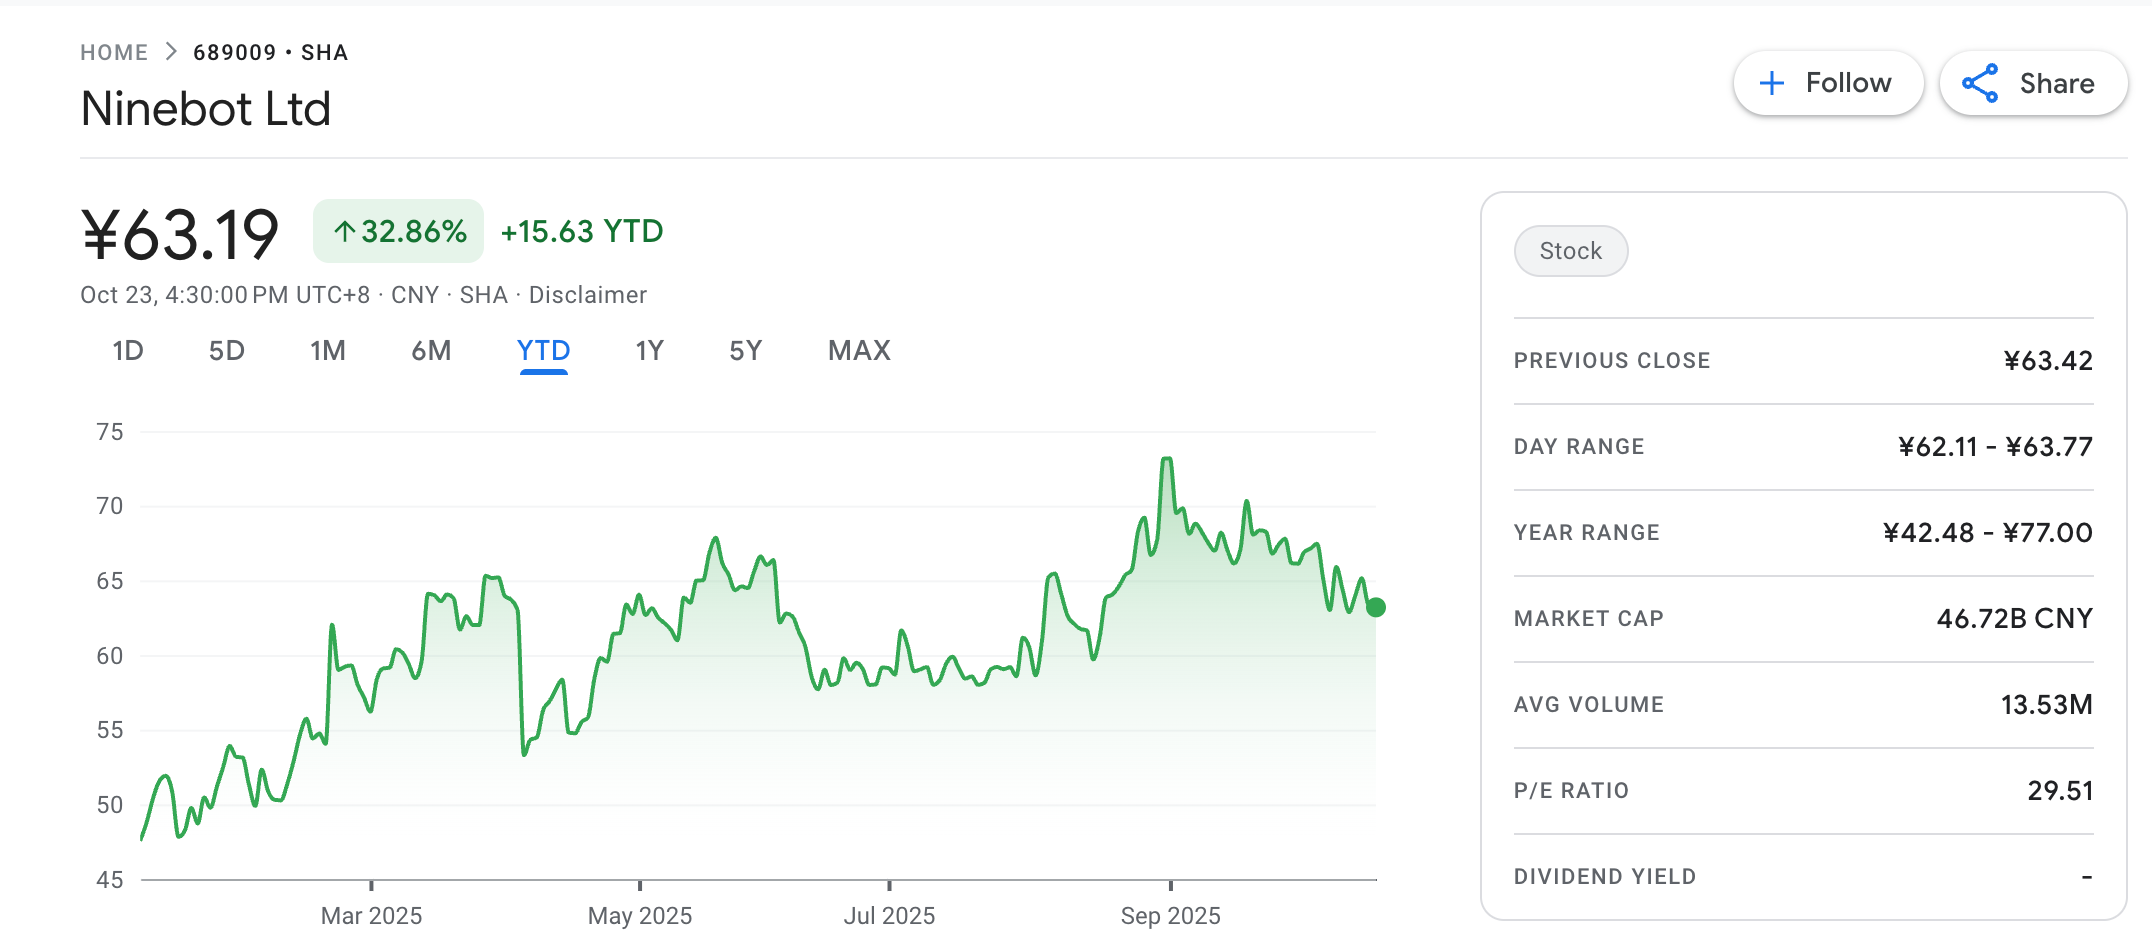This screenshot has width=2152, height=948.
Task: Click the share network icon
Action: pos(1980,83)
